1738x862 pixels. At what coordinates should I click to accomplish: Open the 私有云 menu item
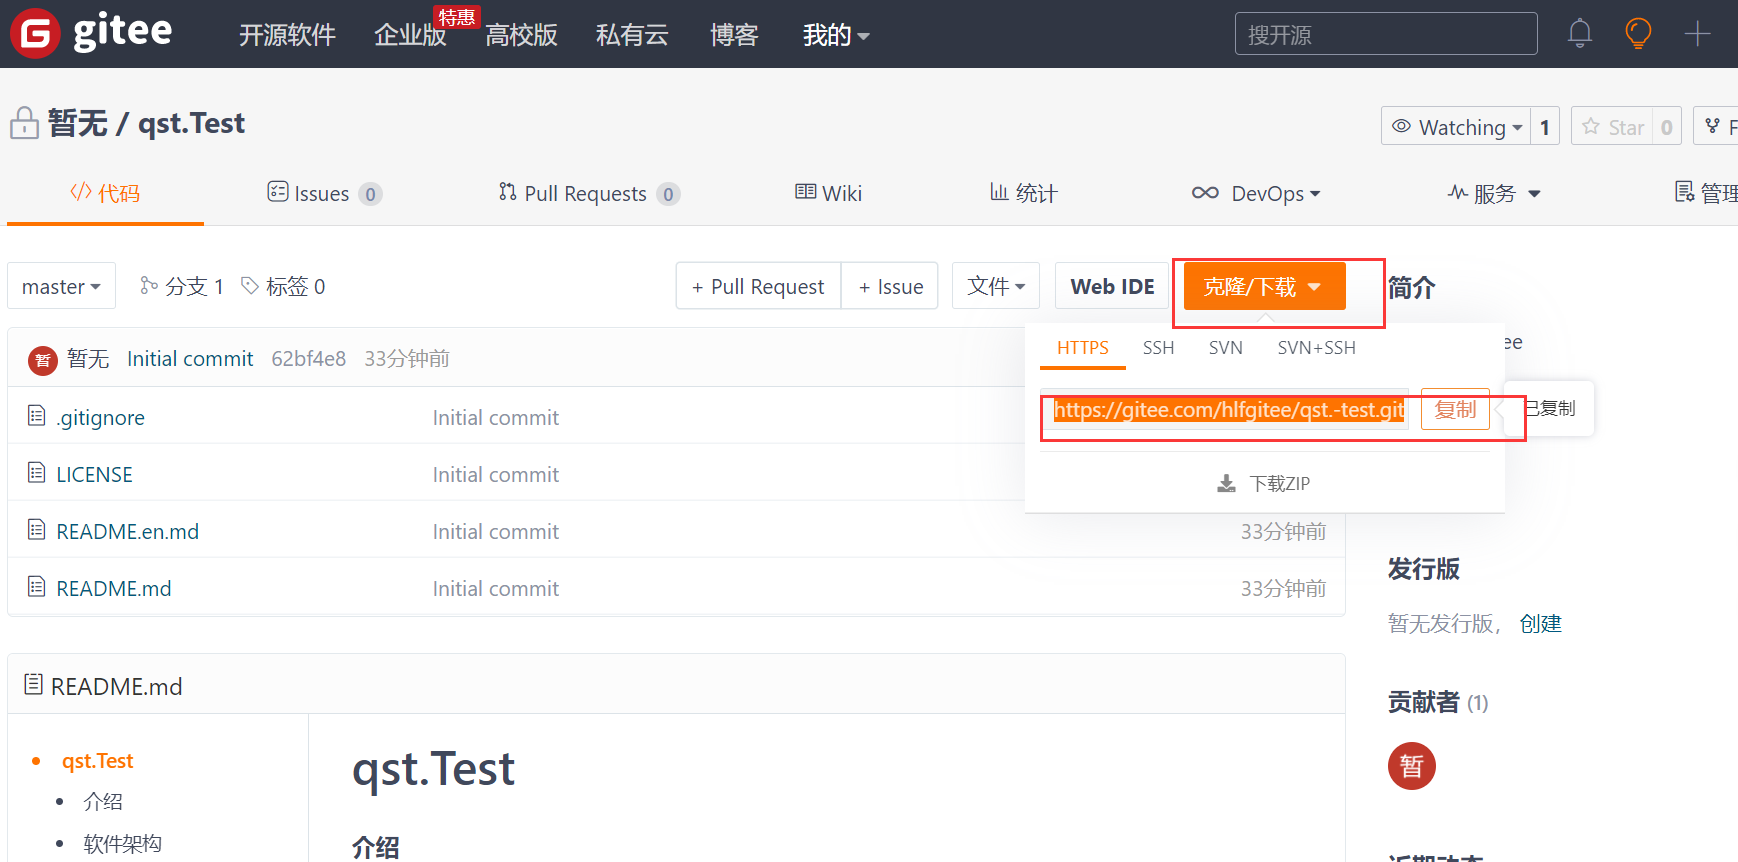pos(632,35)
